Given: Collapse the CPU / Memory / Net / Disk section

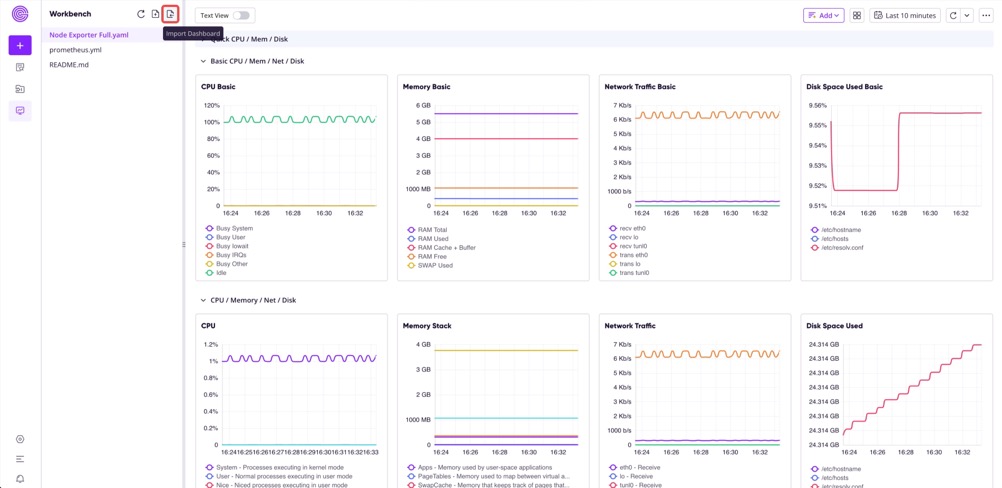Looking at the screenshot, I should [x=203, y=300].
